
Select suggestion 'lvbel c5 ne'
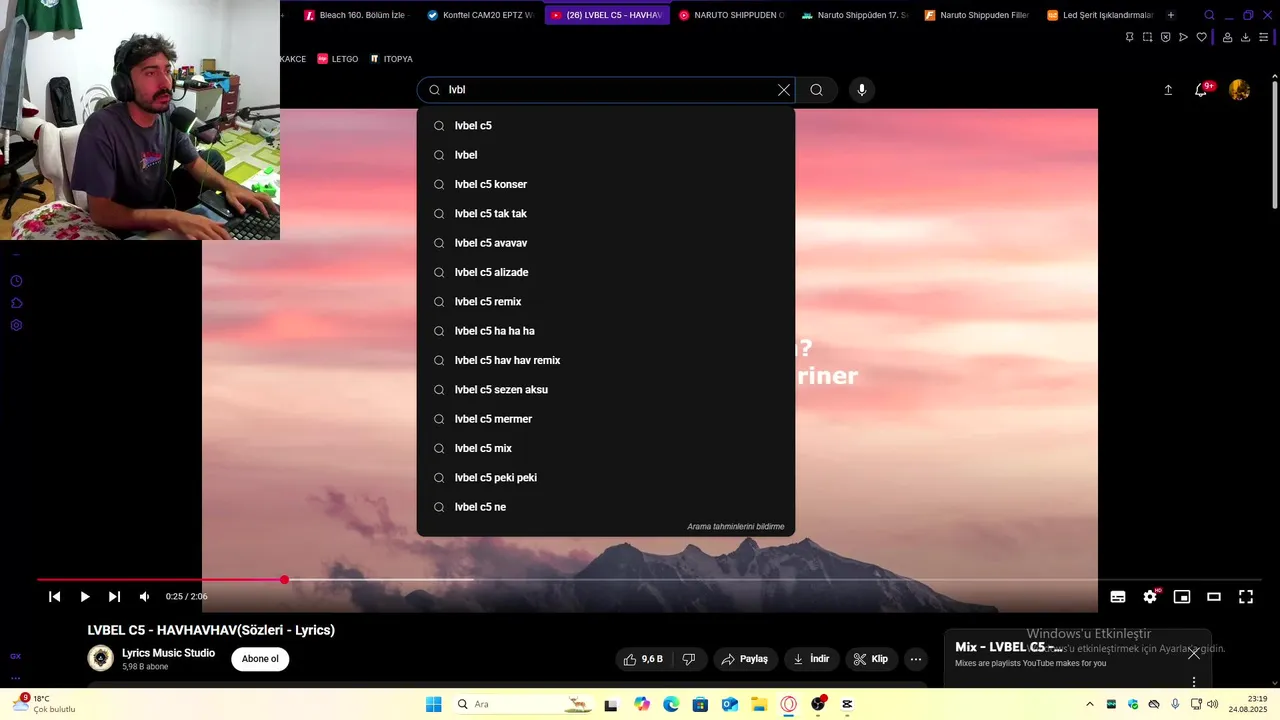coord(606,507)
